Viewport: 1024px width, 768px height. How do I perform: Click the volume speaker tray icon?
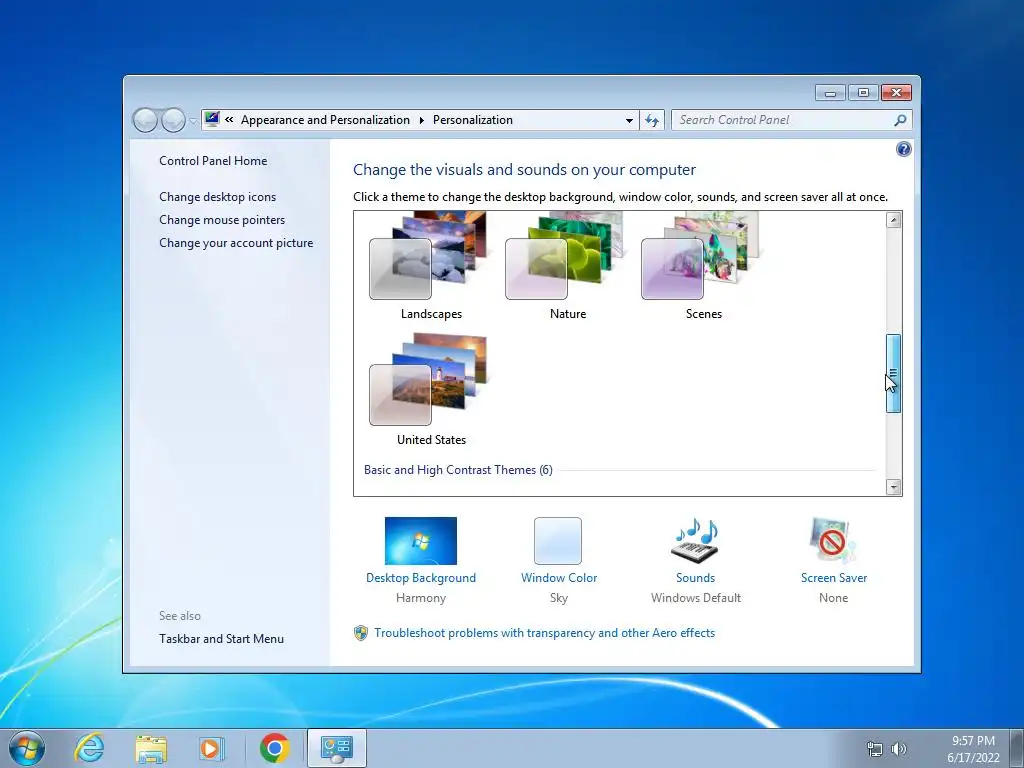point(899,749)
